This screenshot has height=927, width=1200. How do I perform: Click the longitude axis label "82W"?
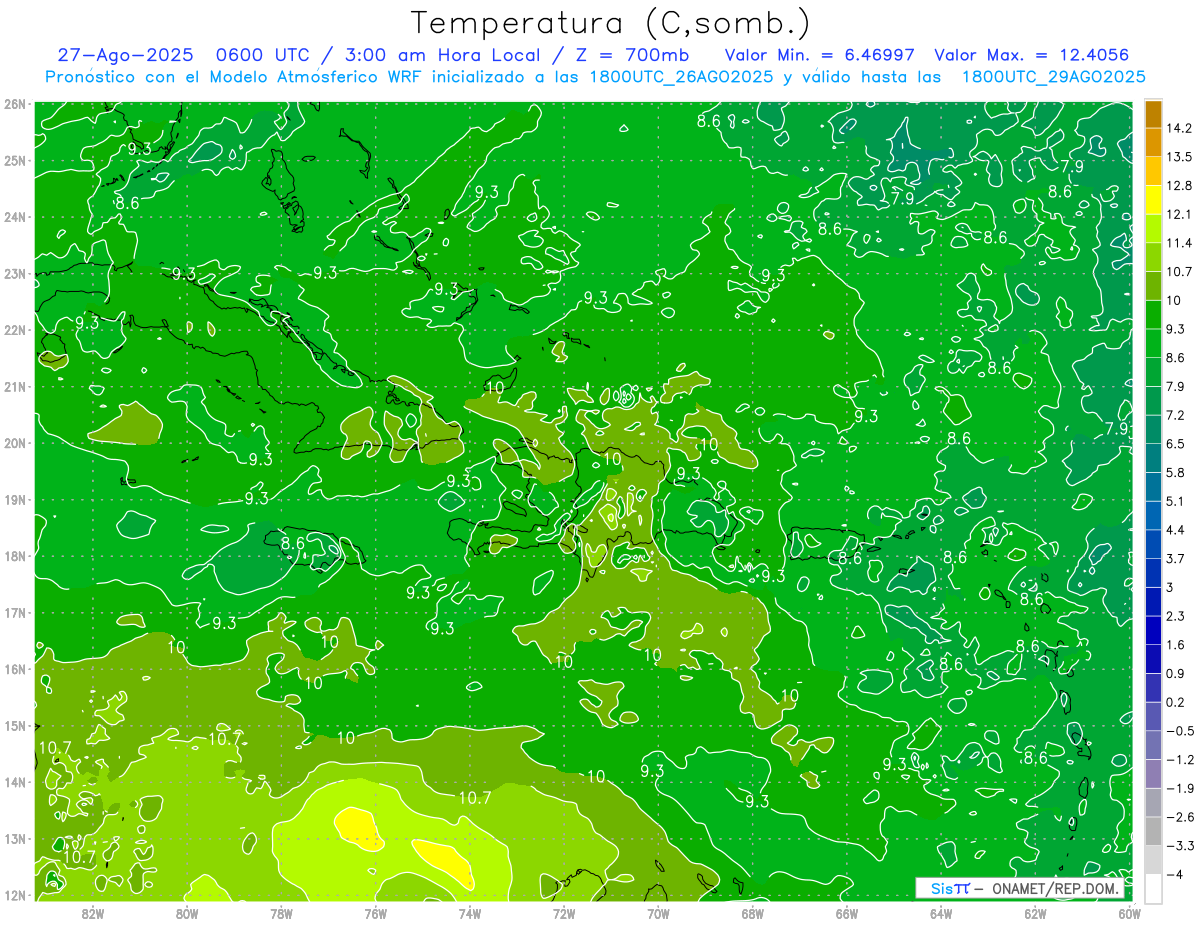coord(93,913)
